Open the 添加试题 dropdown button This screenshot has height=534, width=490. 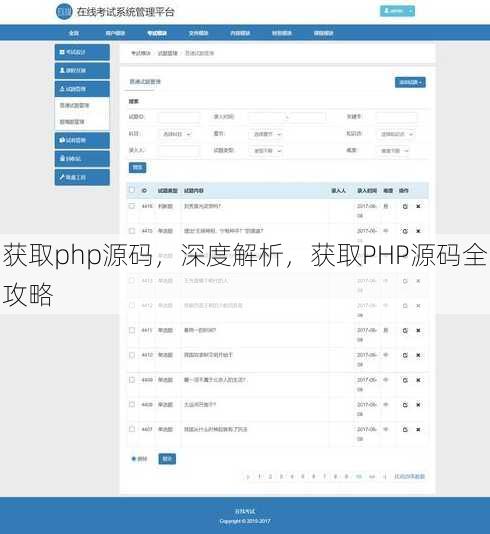410,82
